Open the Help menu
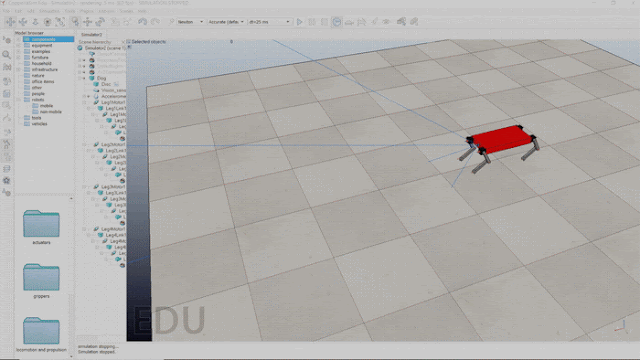 [142, 11]
